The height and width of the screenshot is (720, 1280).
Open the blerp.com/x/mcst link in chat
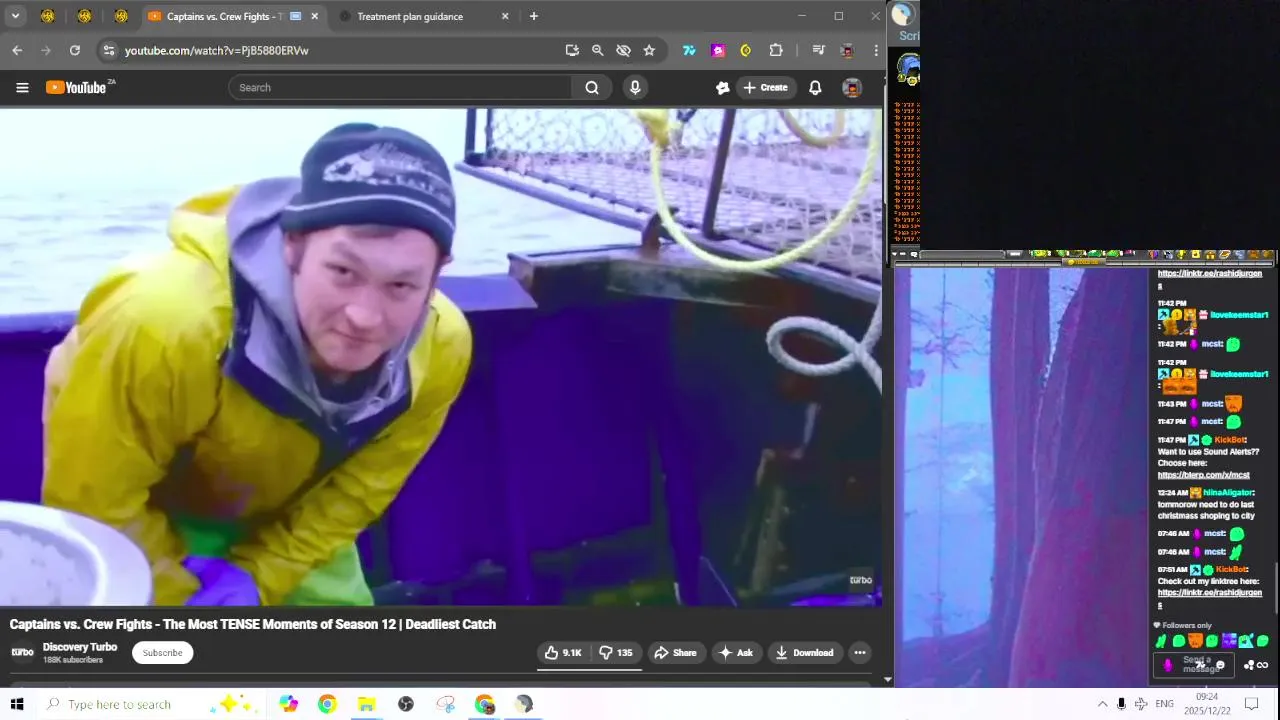(1203, 475)
